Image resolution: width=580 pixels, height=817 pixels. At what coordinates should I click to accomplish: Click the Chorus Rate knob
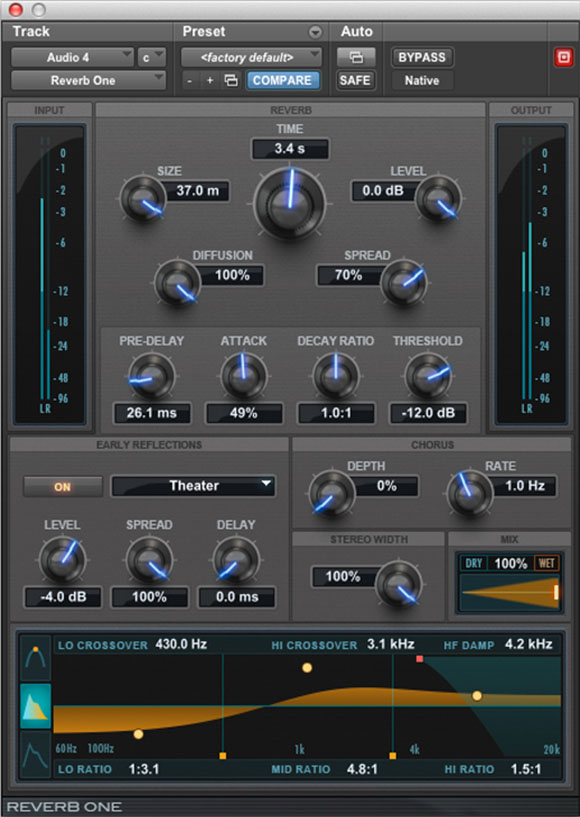coord(470,493)
